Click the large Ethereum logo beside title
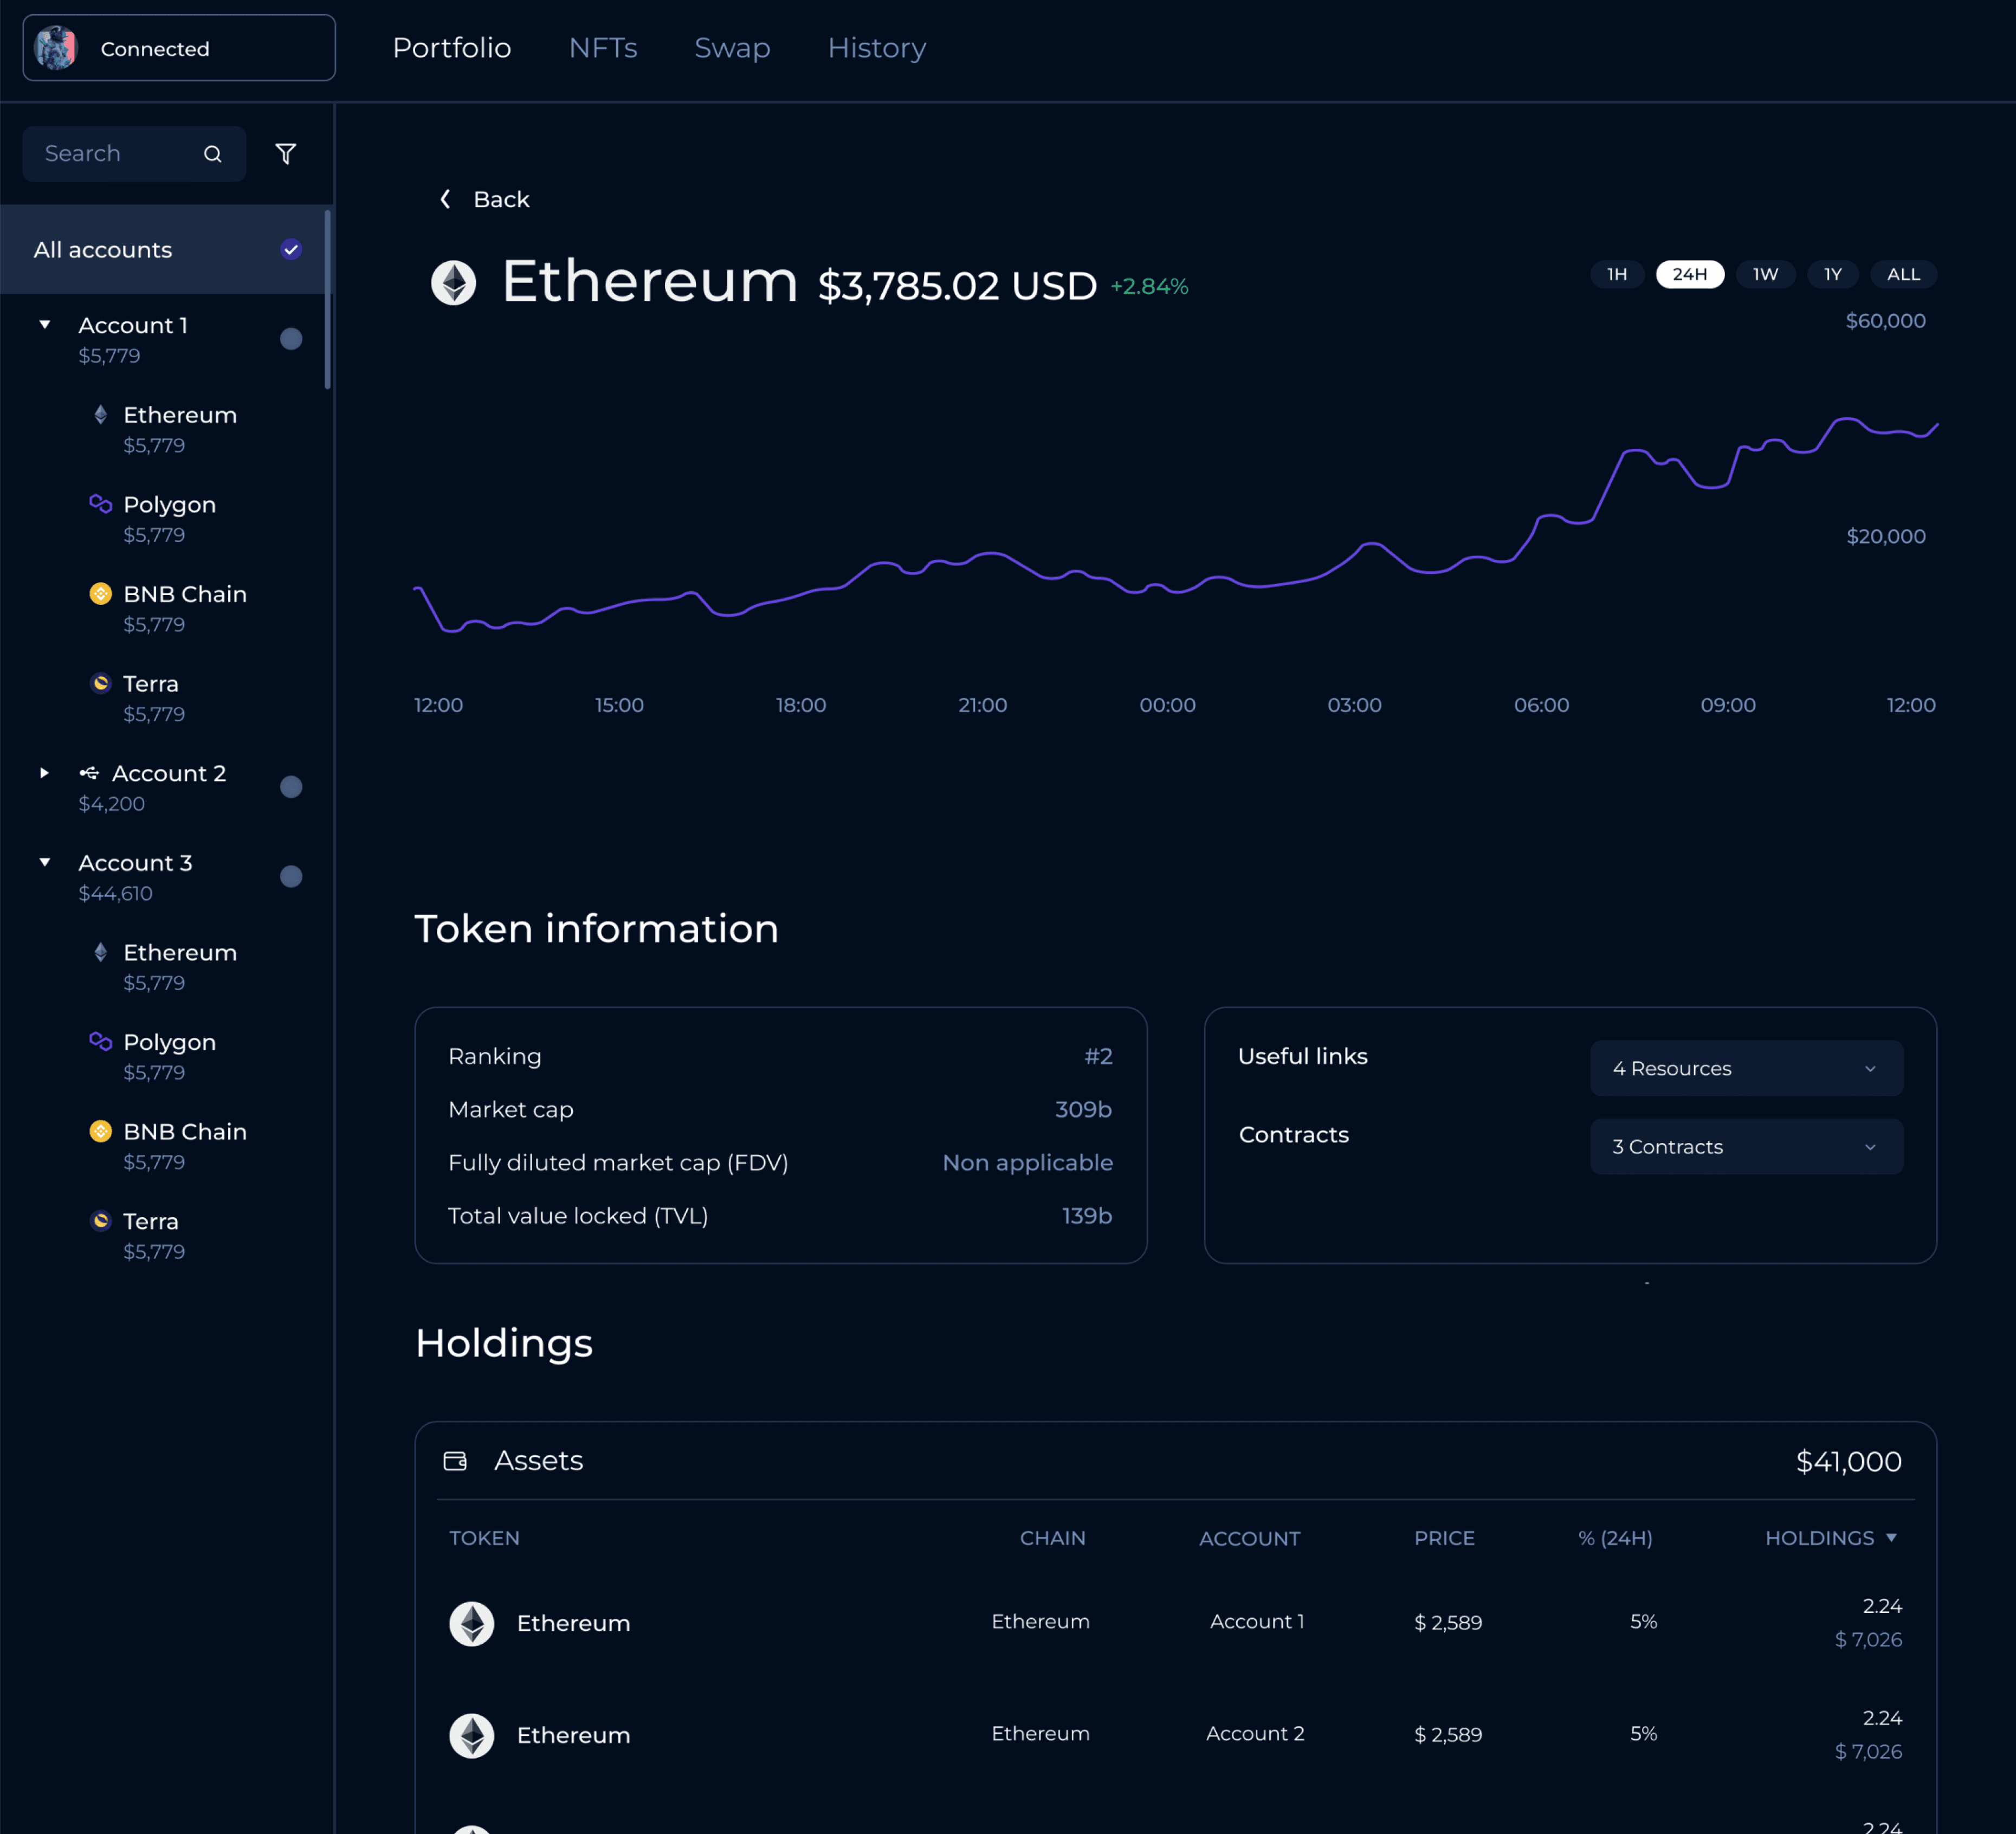2016x1834 pixels. 453,283
